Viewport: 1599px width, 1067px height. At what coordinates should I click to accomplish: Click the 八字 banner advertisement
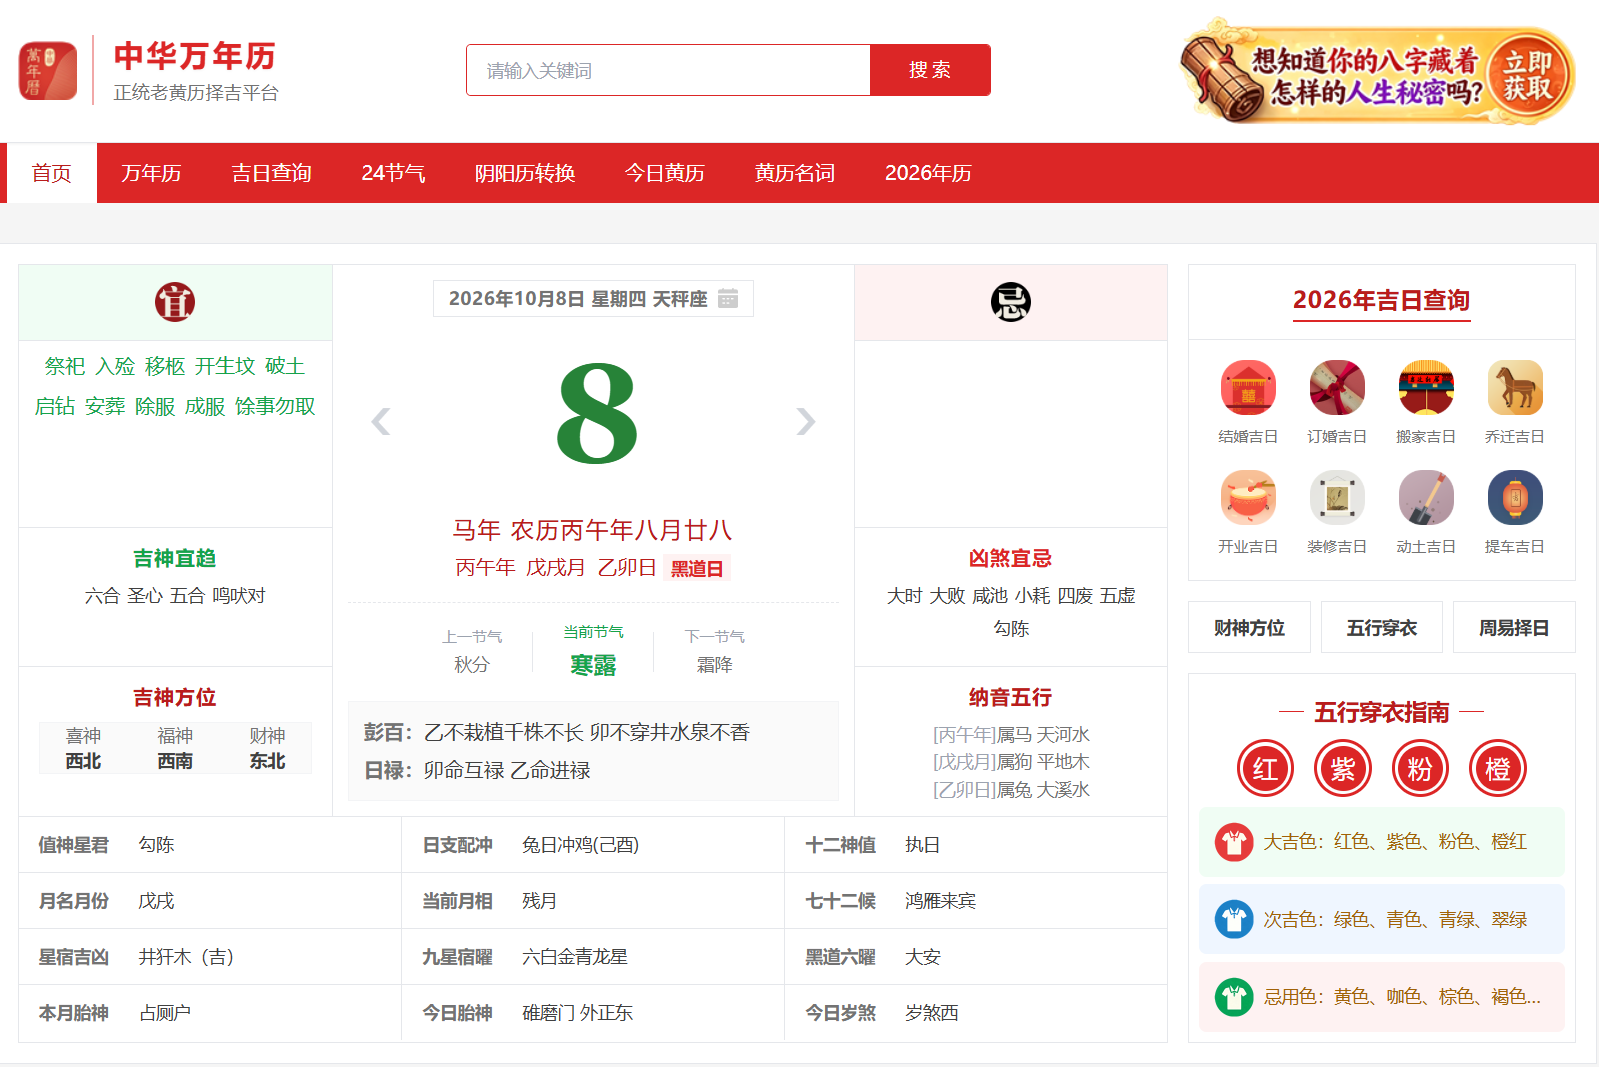point(1378,73)
